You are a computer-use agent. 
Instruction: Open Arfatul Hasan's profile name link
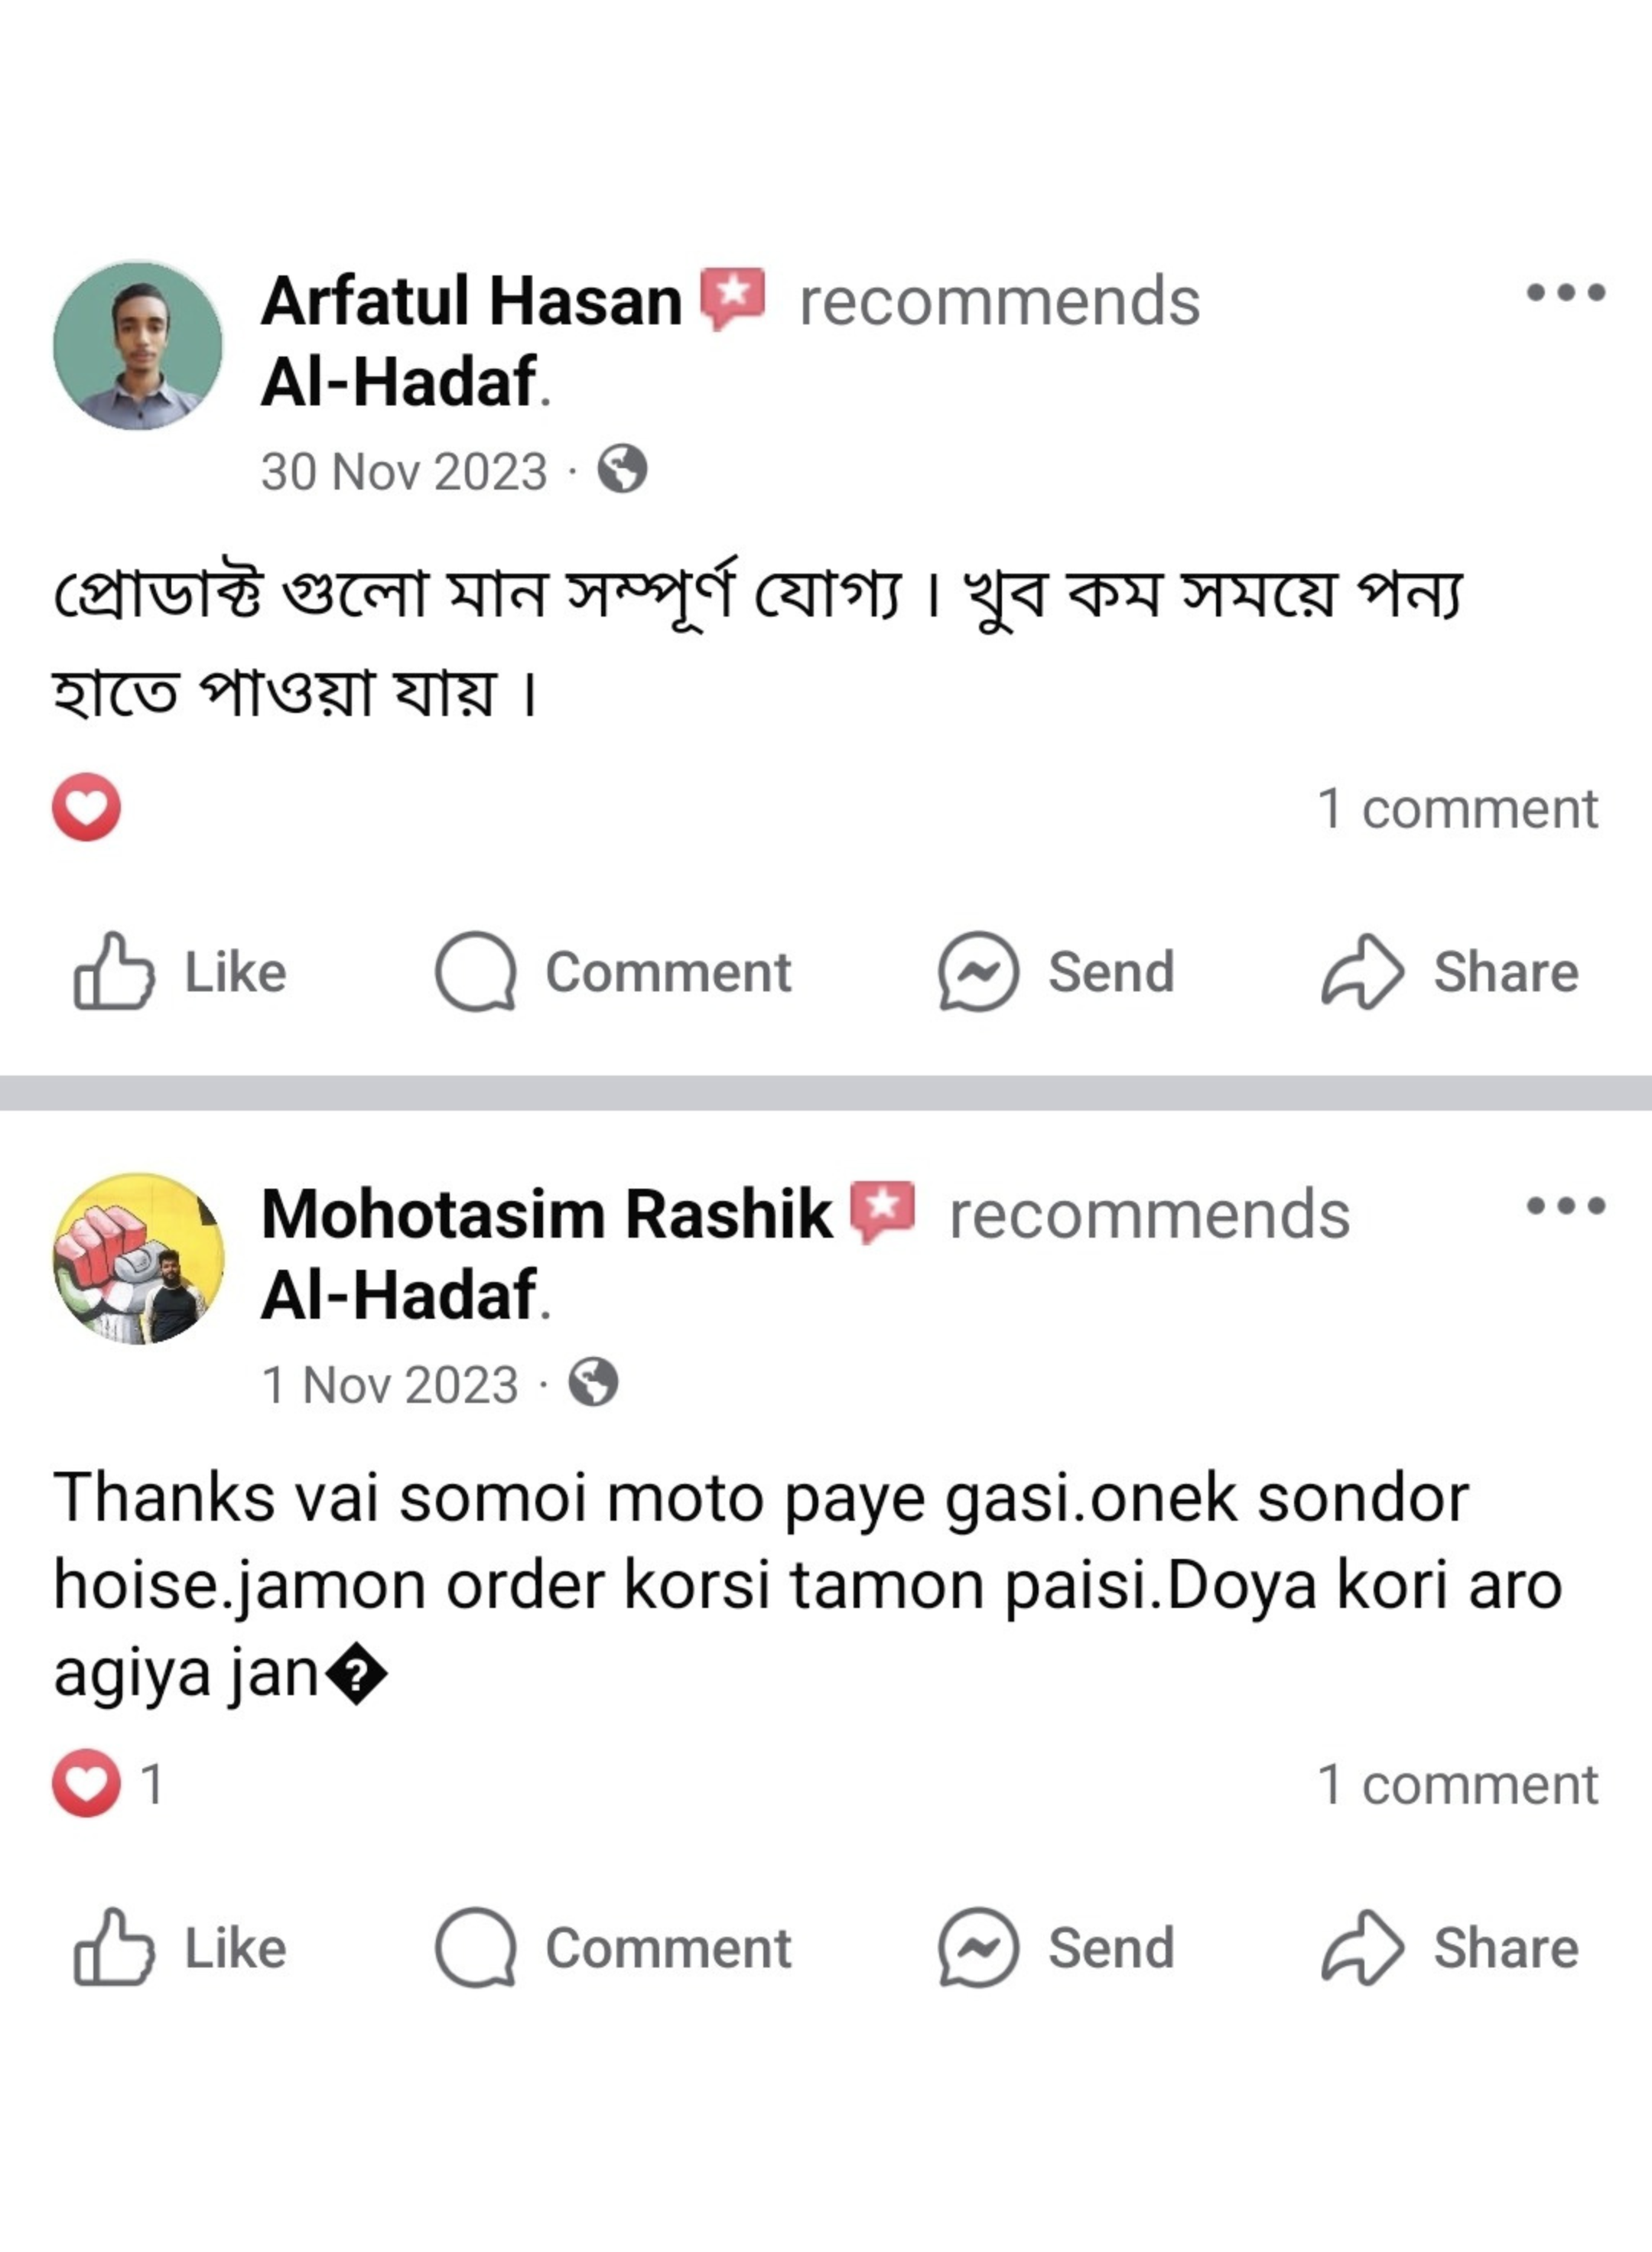pyautogui.click(x=471, y=301)
